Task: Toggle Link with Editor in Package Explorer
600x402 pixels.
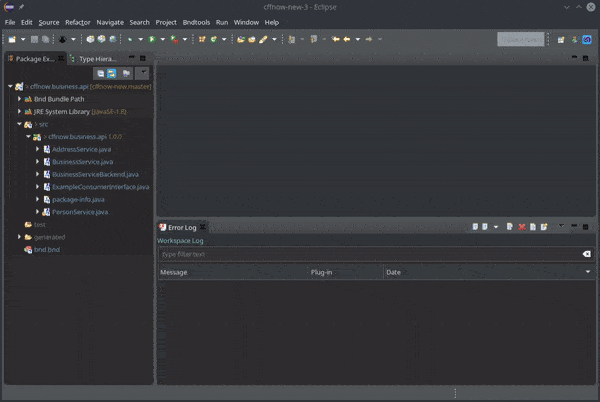Action: click(111, 73)
